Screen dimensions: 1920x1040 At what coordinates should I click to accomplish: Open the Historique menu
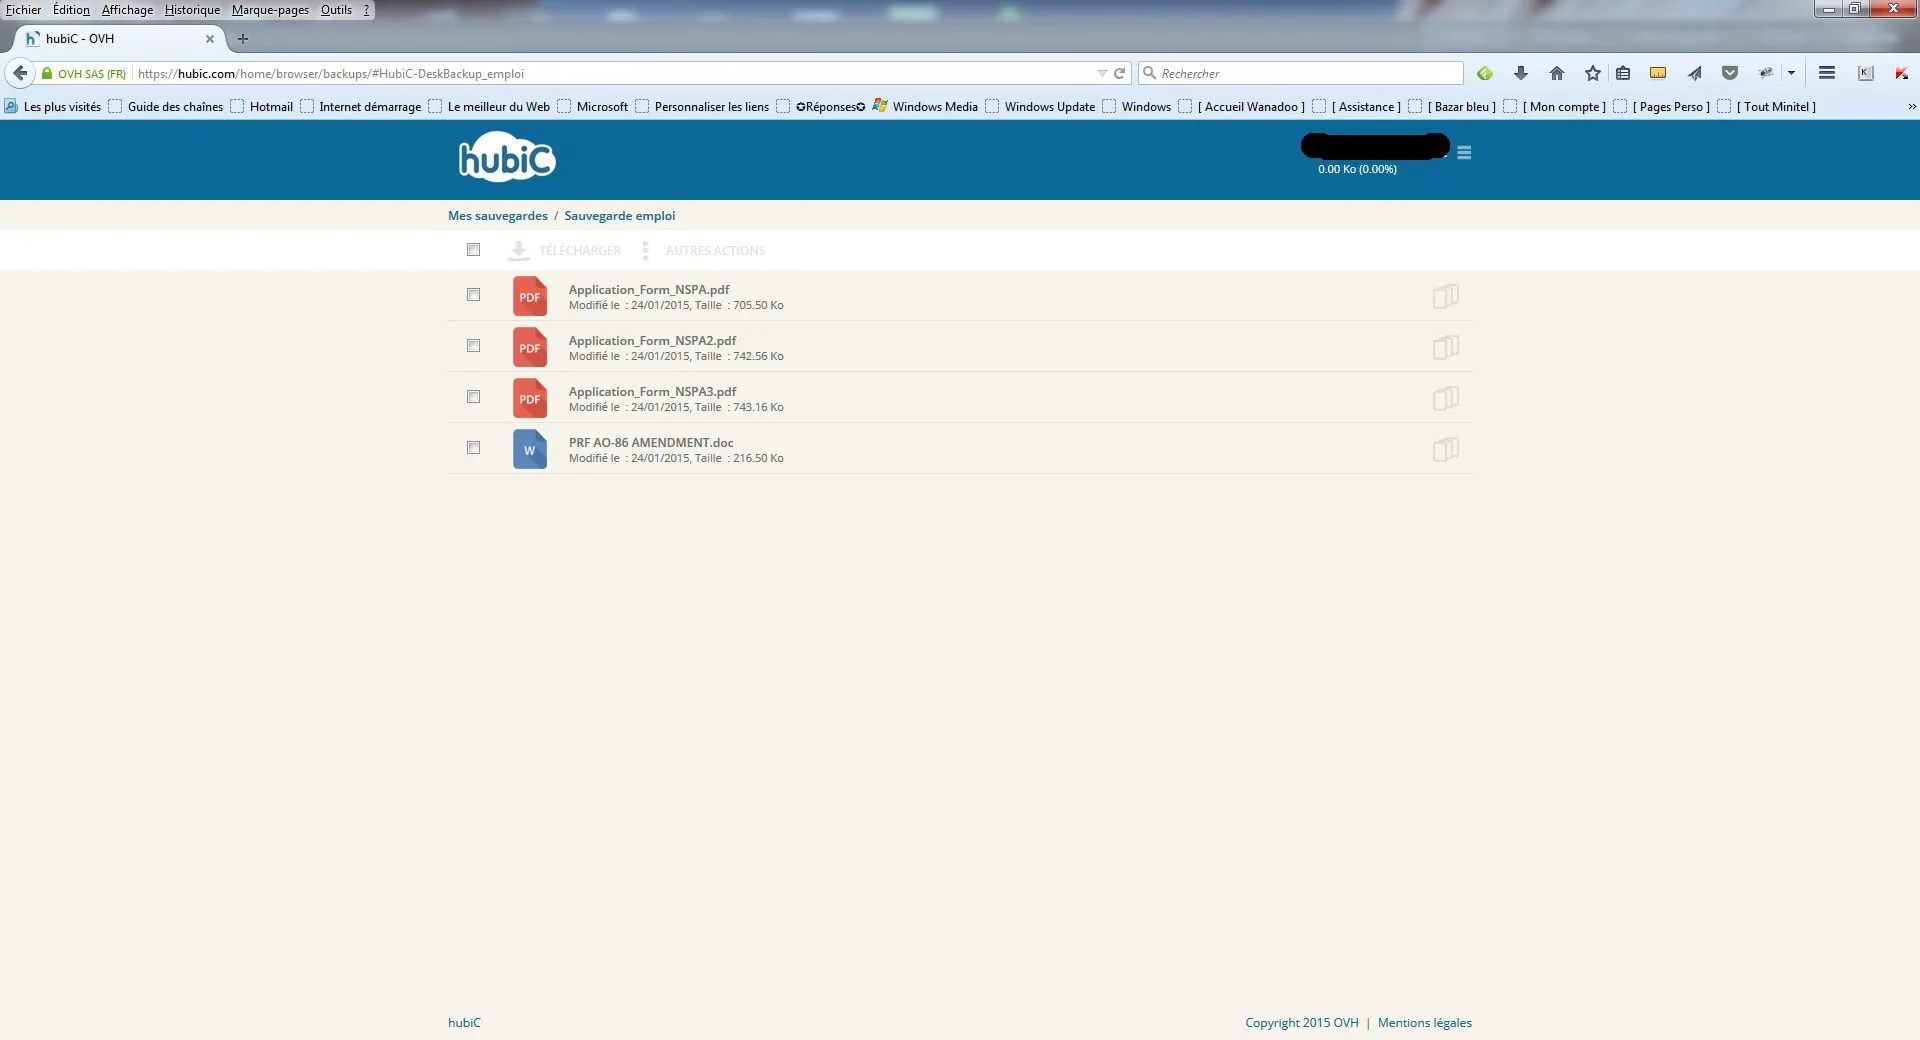[192, 10]
